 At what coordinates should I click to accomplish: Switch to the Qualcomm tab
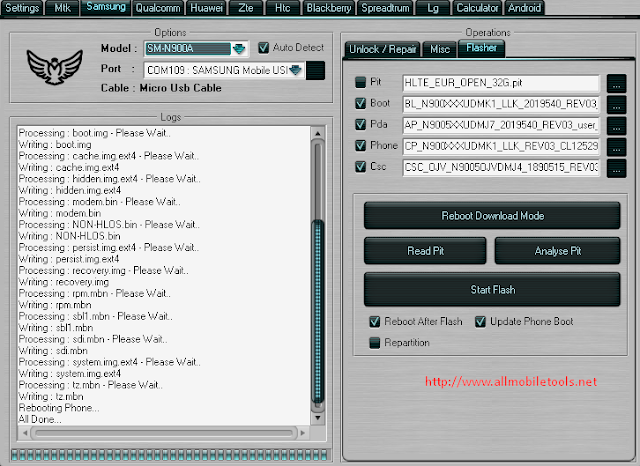tap(158, 8)
